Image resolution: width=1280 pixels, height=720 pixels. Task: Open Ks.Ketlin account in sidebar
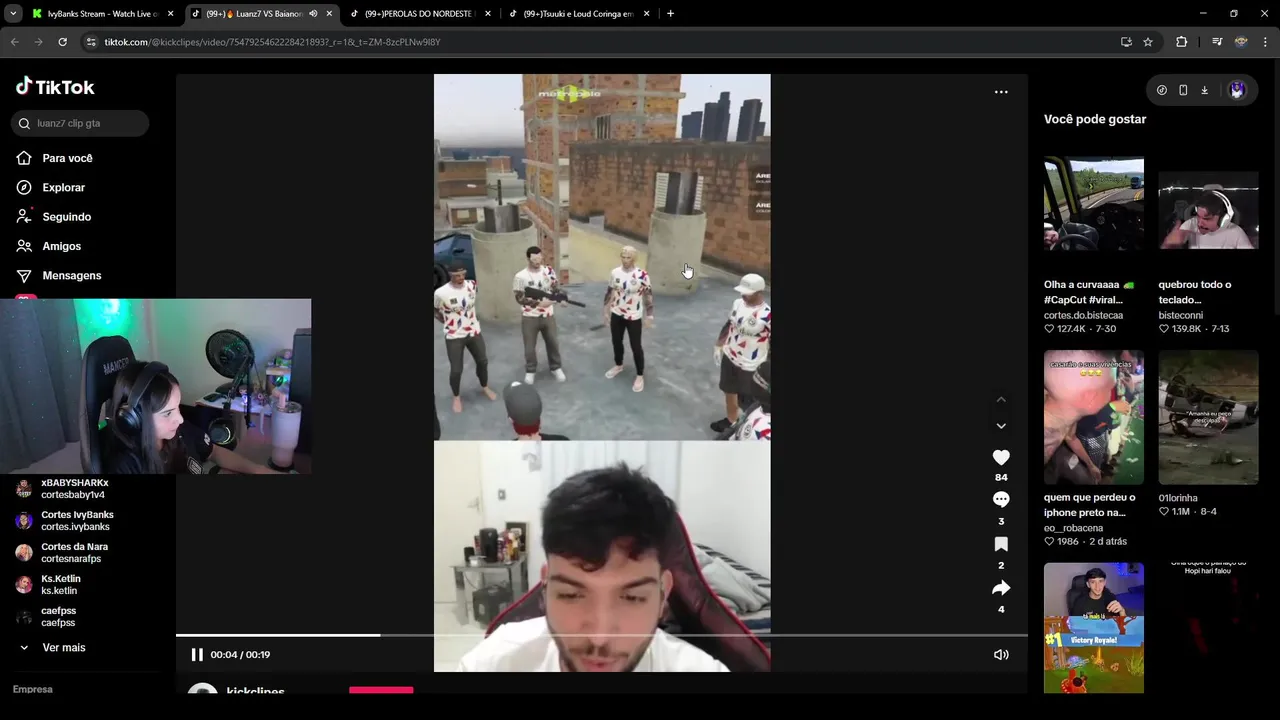50,585
